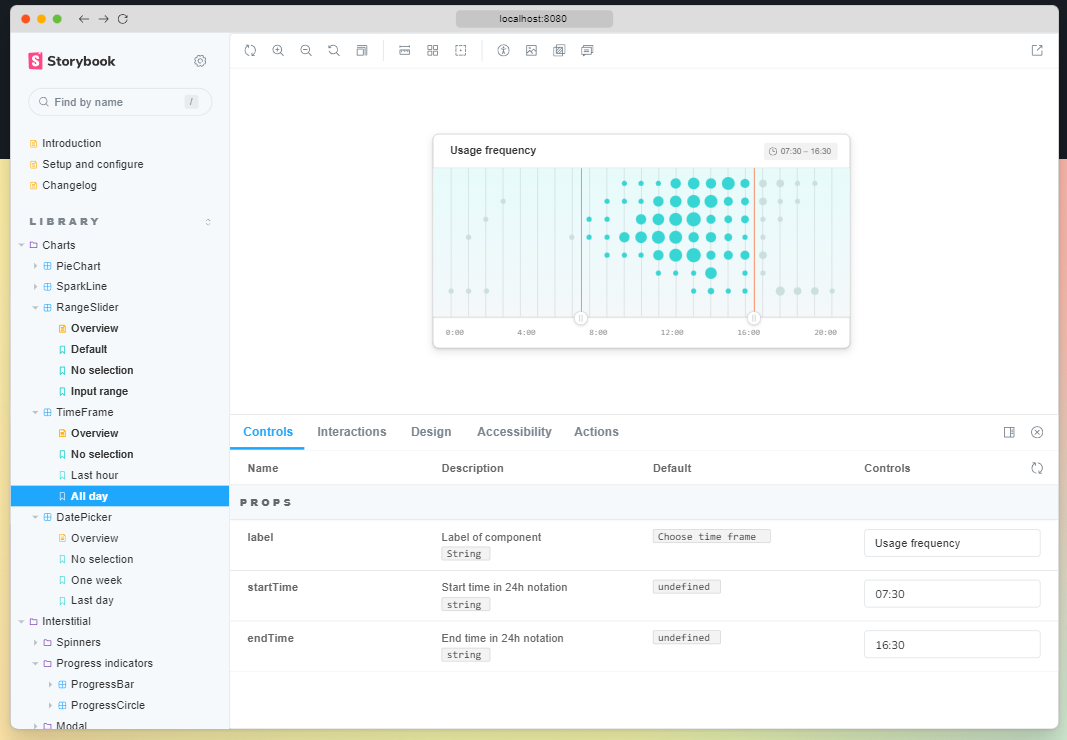
Task: Open the Interactions tab
Action: coord(351,432)
